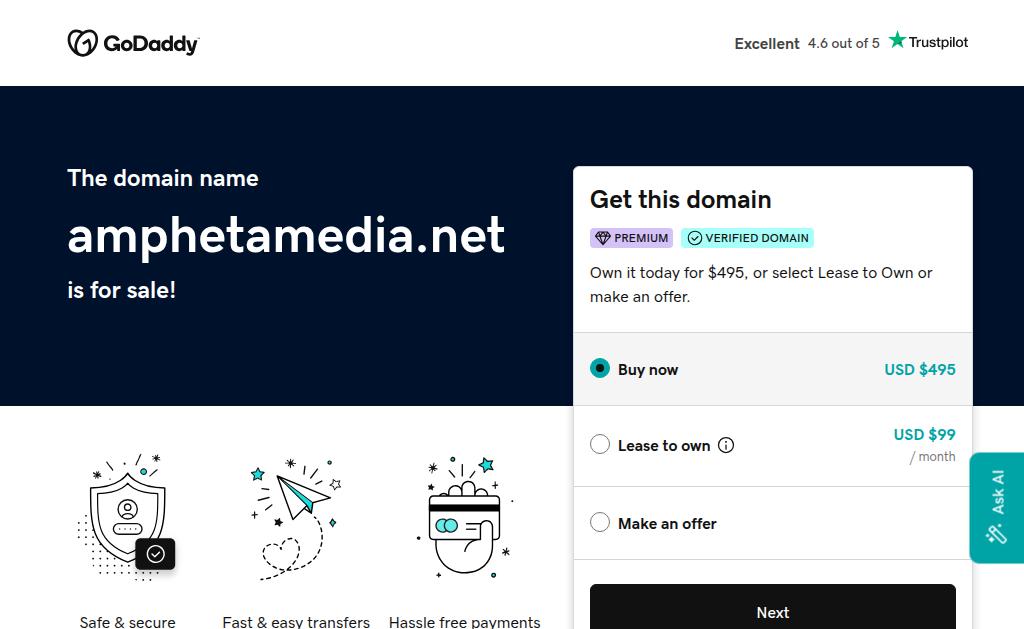Click the Ask AI magic wand icon
The image size is (1024, 629).
(996, 534)
